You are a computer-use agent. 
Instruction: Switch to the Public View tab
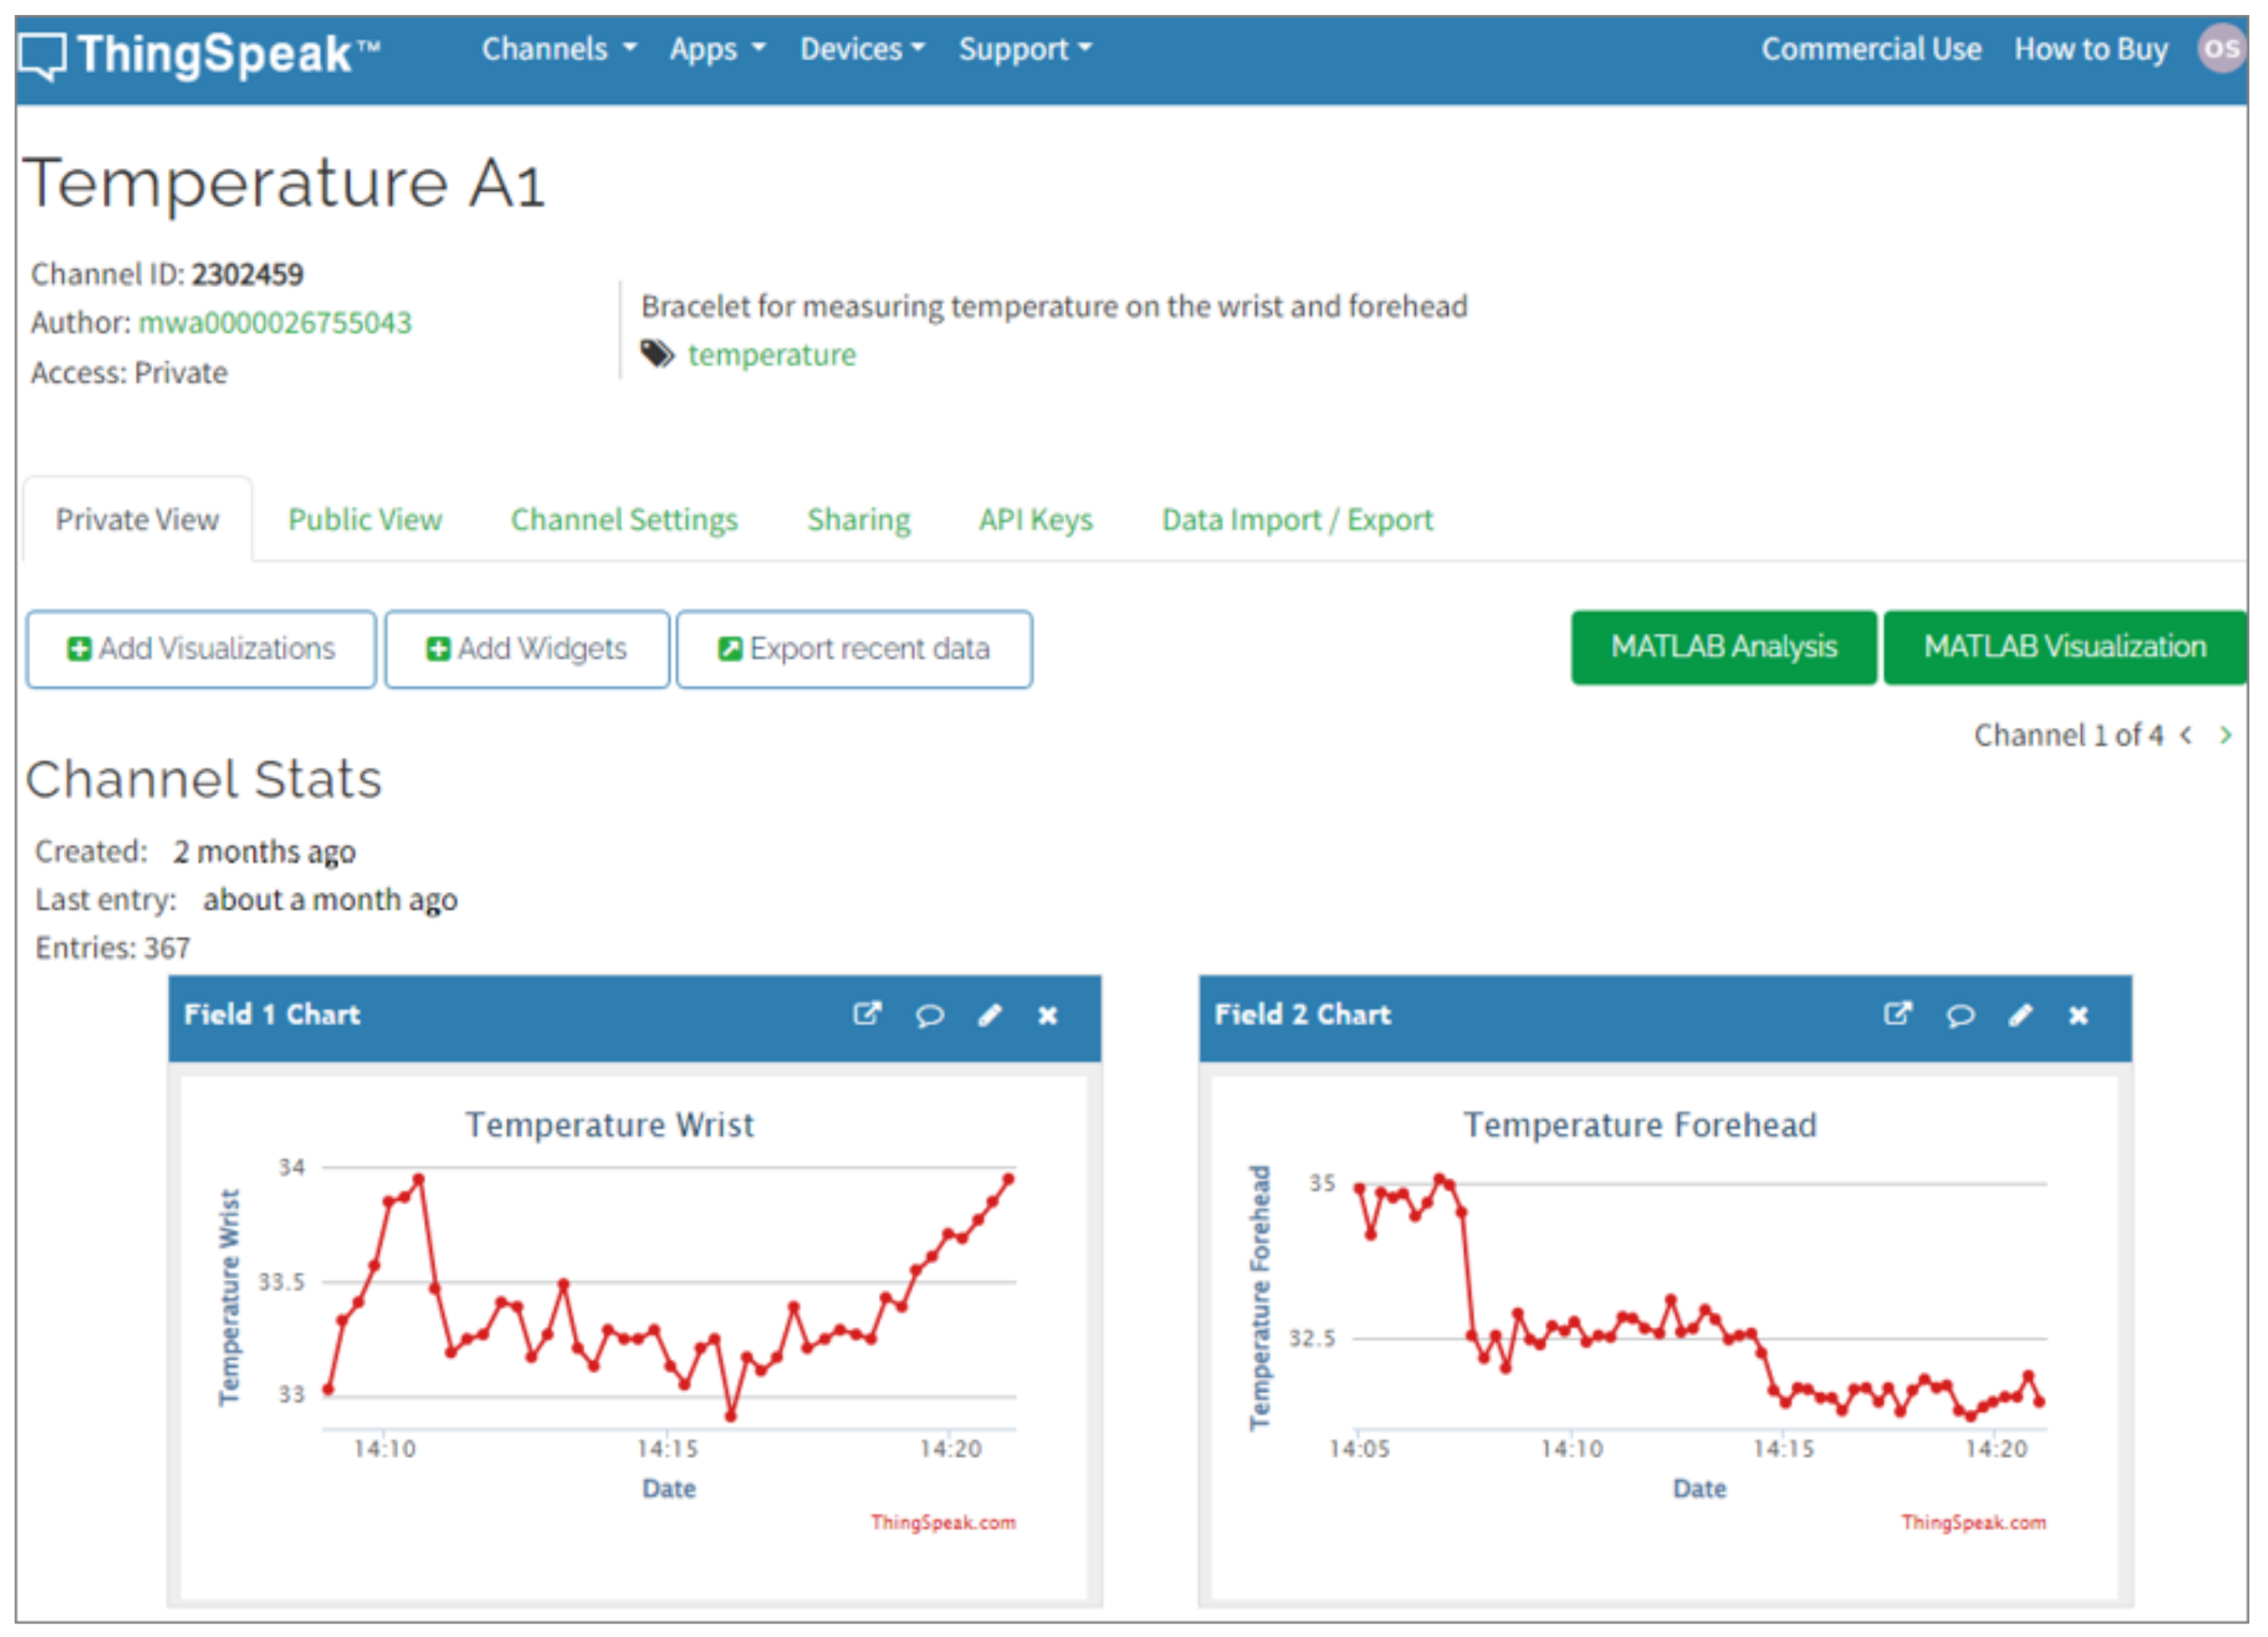pos(365,520)
